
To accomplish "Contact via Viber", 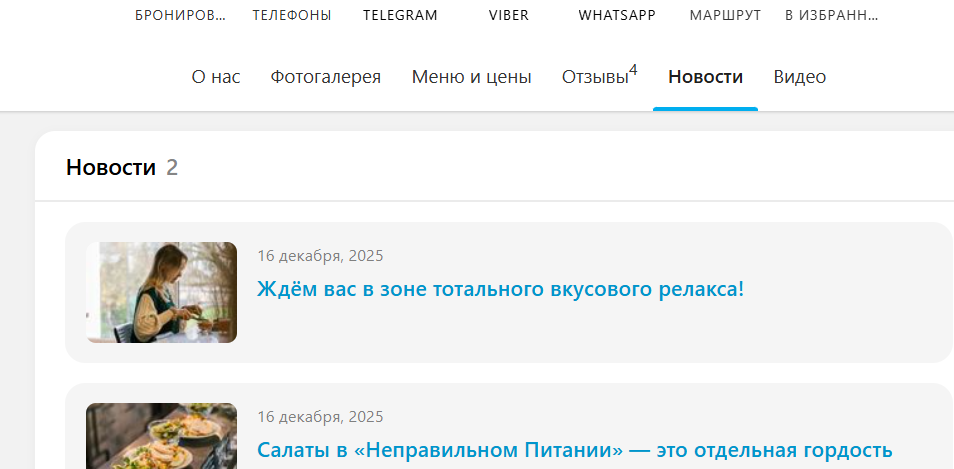I will 509,16.
